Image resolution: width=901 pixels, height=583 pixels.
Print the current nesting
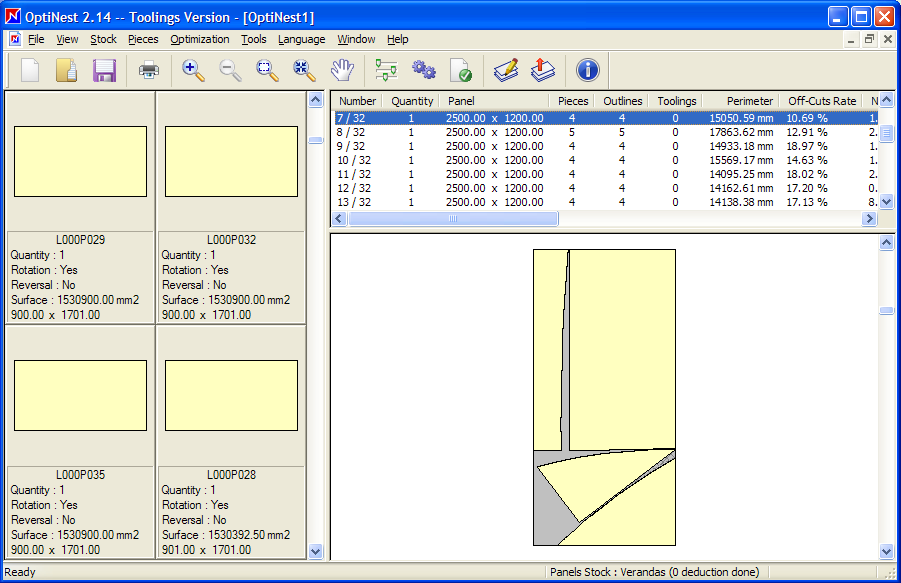point(149,71)
